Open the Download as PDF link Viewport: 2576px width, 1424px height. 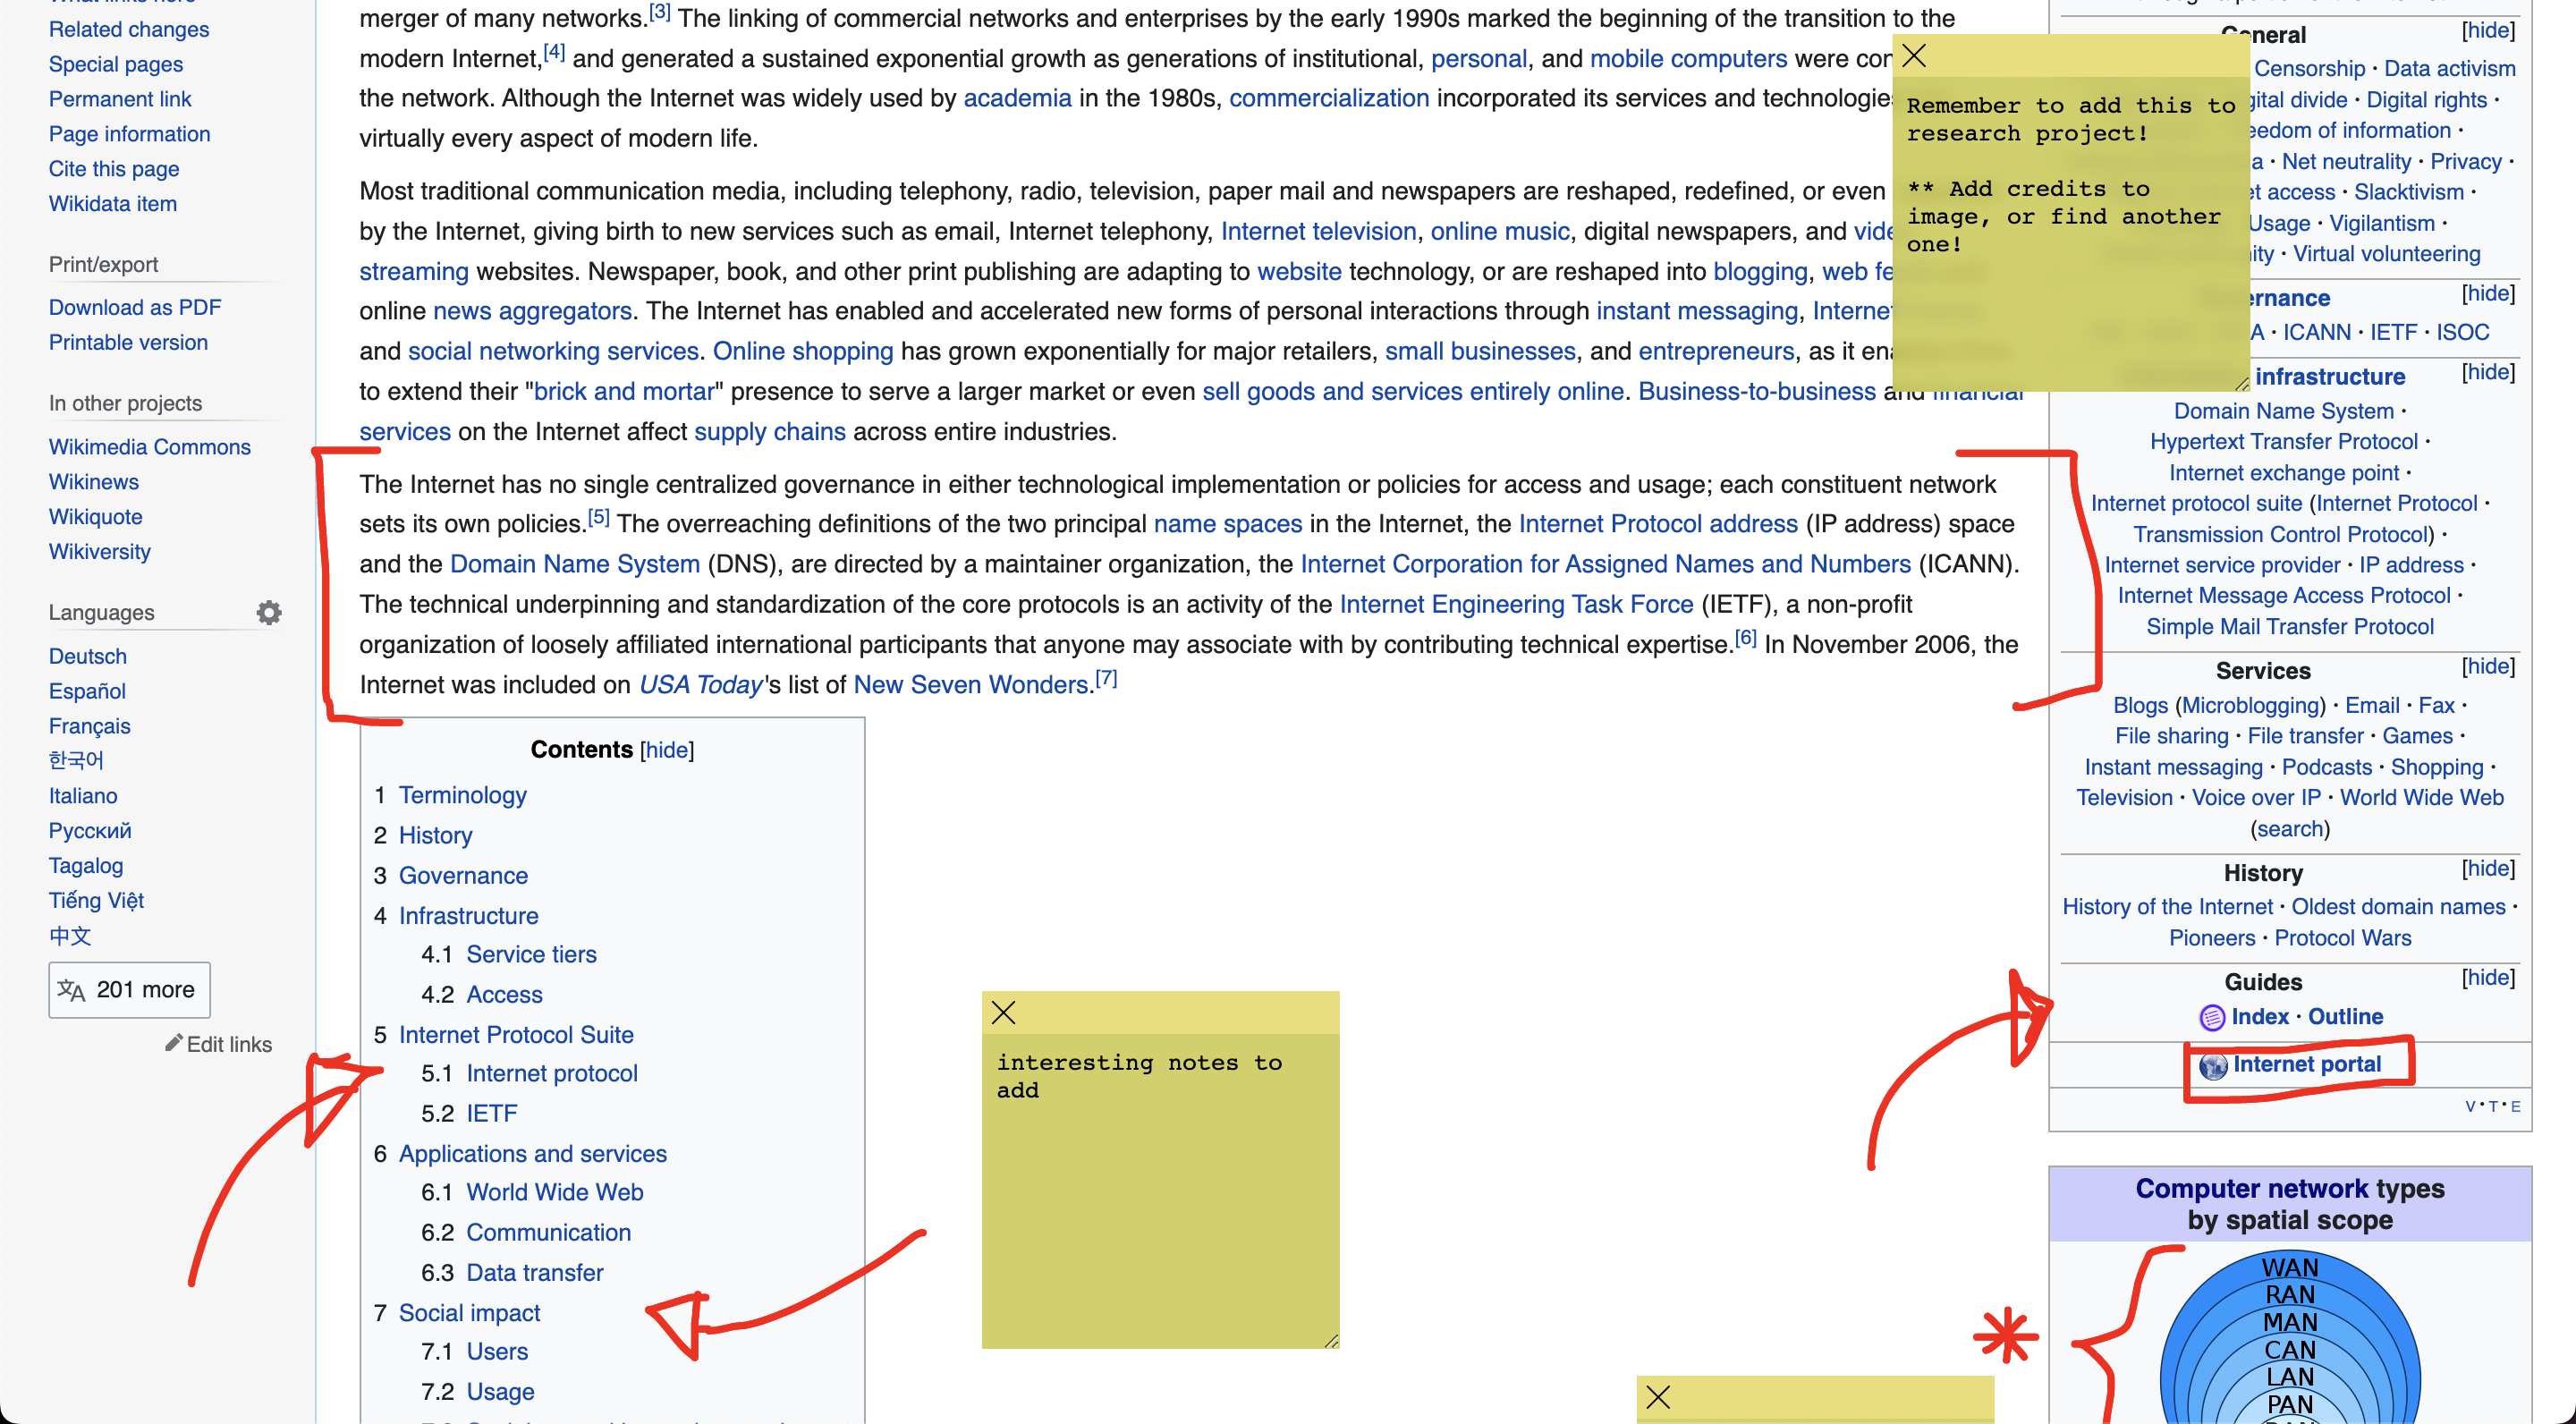coord(135,307)
